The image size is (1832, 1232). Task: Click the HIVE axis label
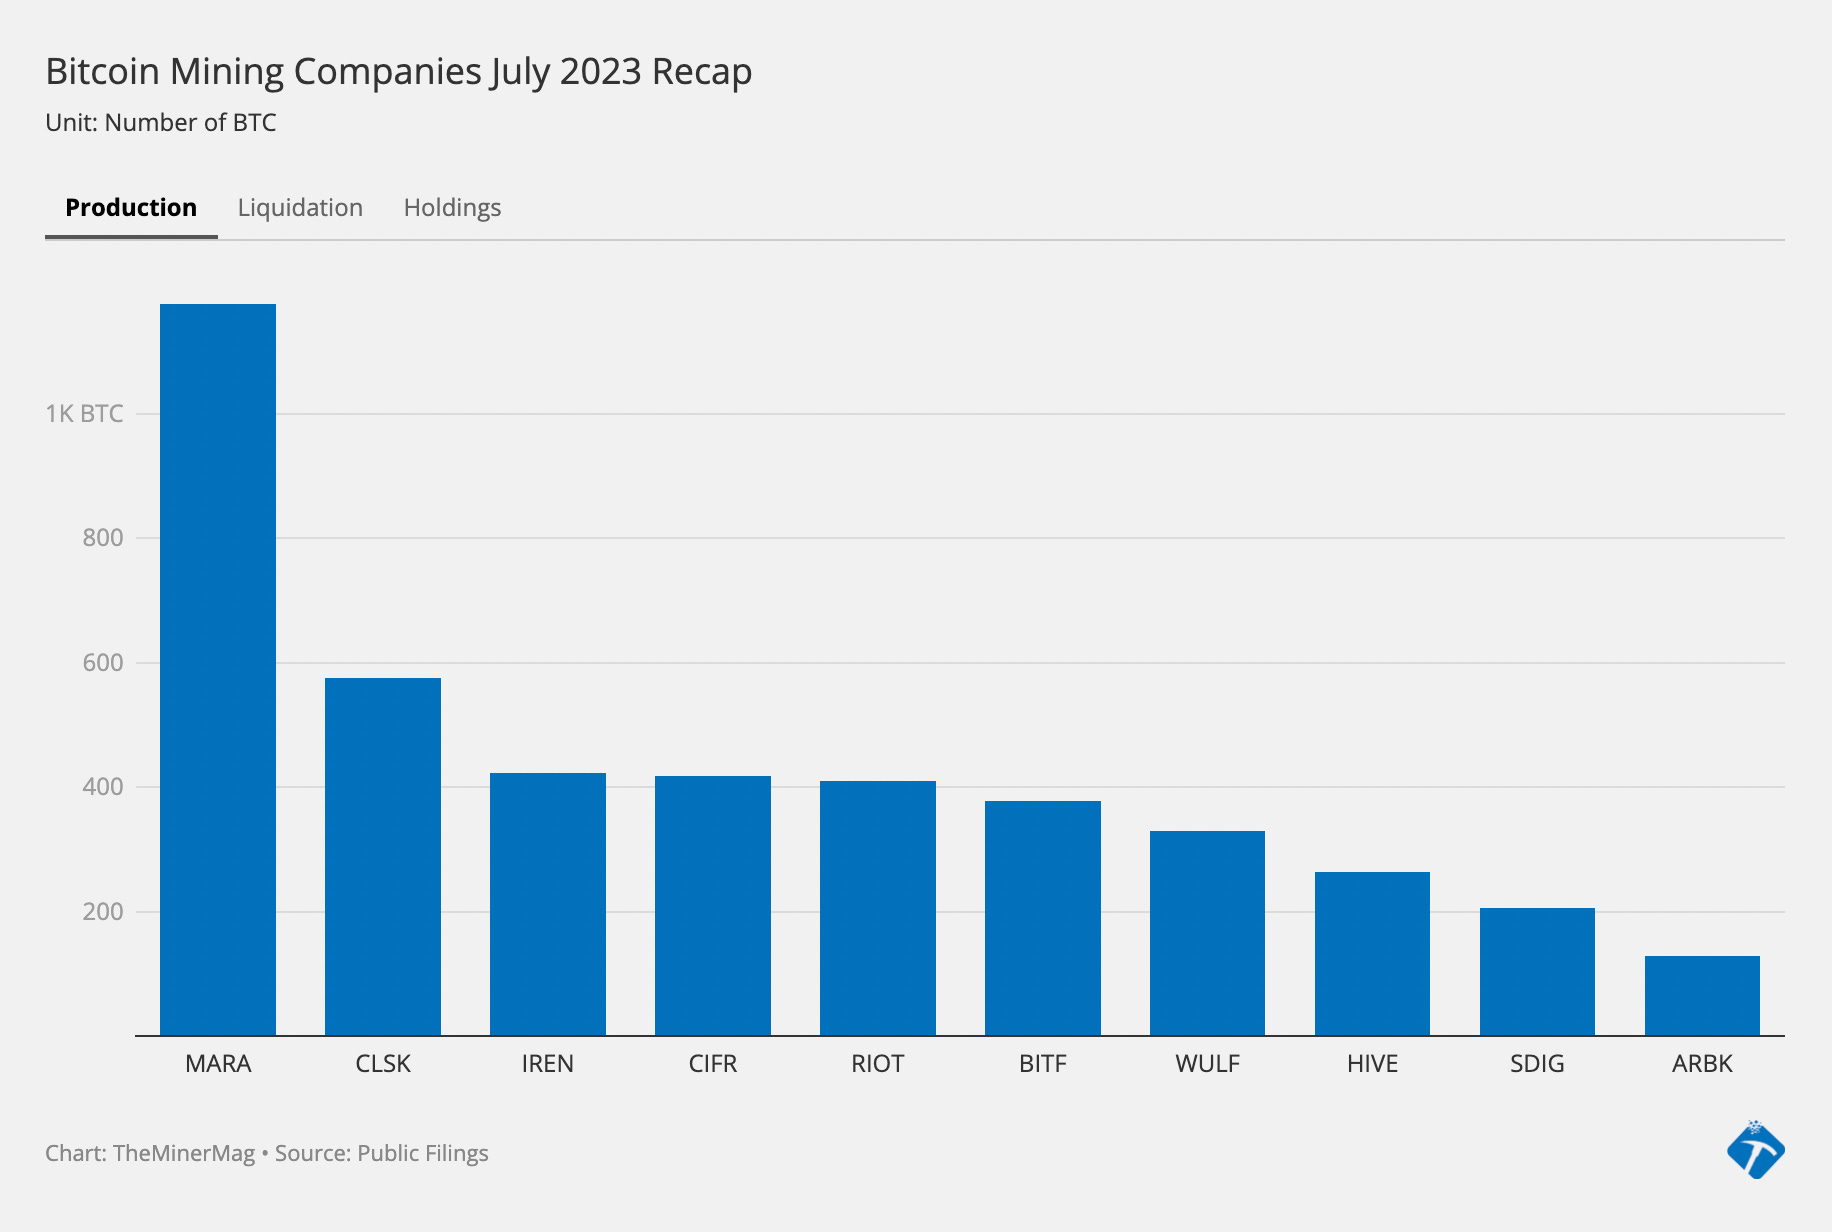(x=1372, y=1063)
